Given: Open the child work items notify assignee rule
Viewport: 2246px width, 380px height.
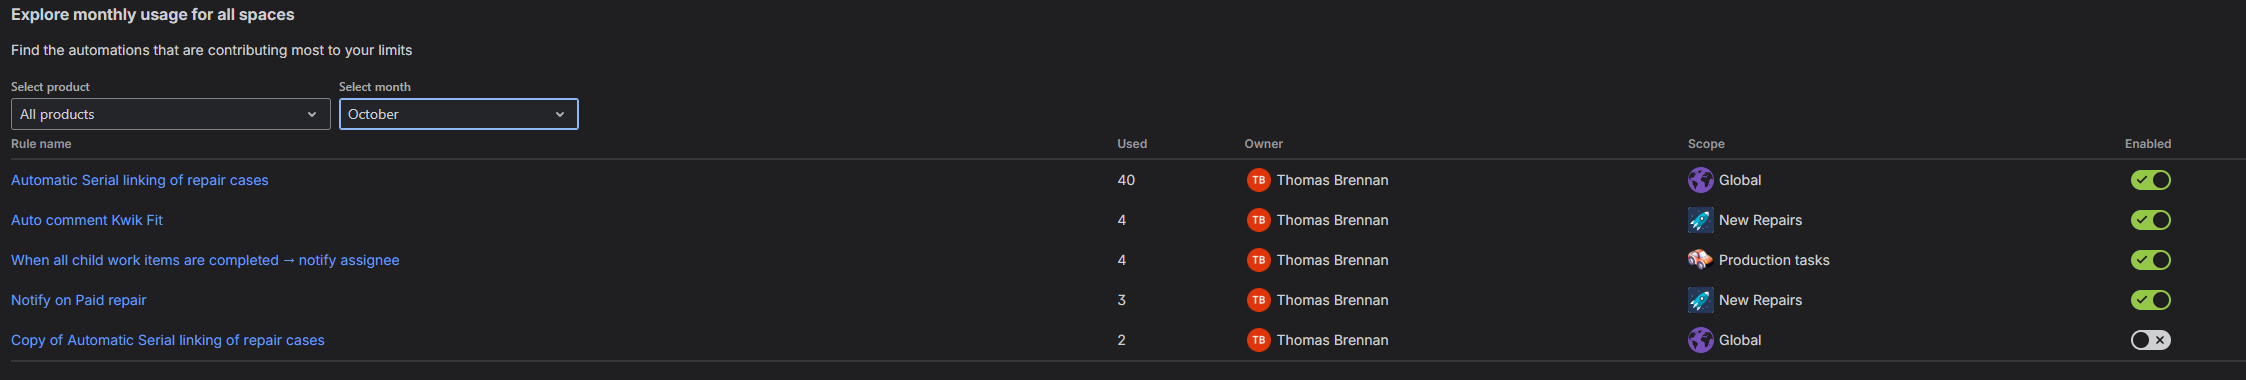Looking at the screenshot, I should click(205, 260).
